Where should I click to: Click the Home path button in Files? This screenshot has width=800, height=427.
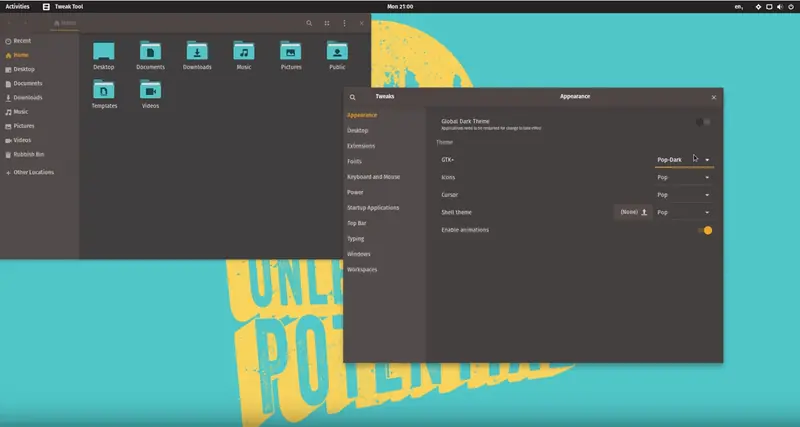[x=65, y=23]
